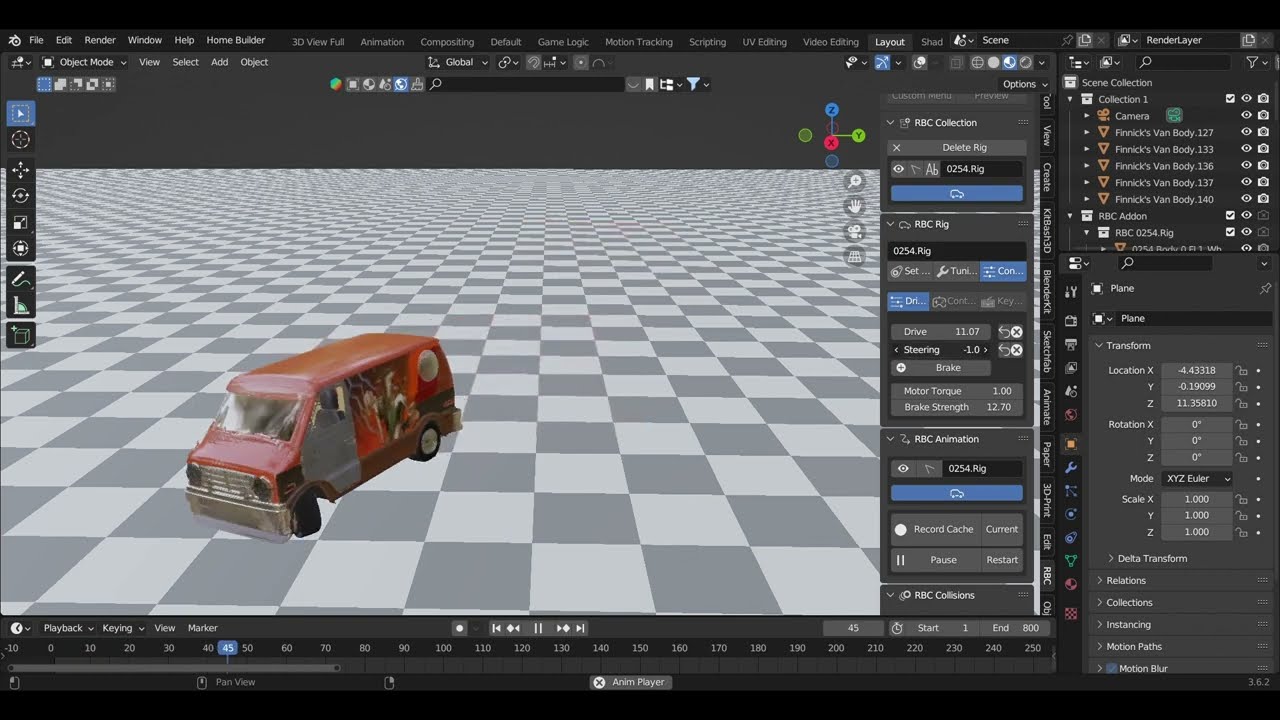Hide Finnick's Van Body.127 in viewport
Image resolution: width=1280 pixels, height=720 pixels.
1247,132
